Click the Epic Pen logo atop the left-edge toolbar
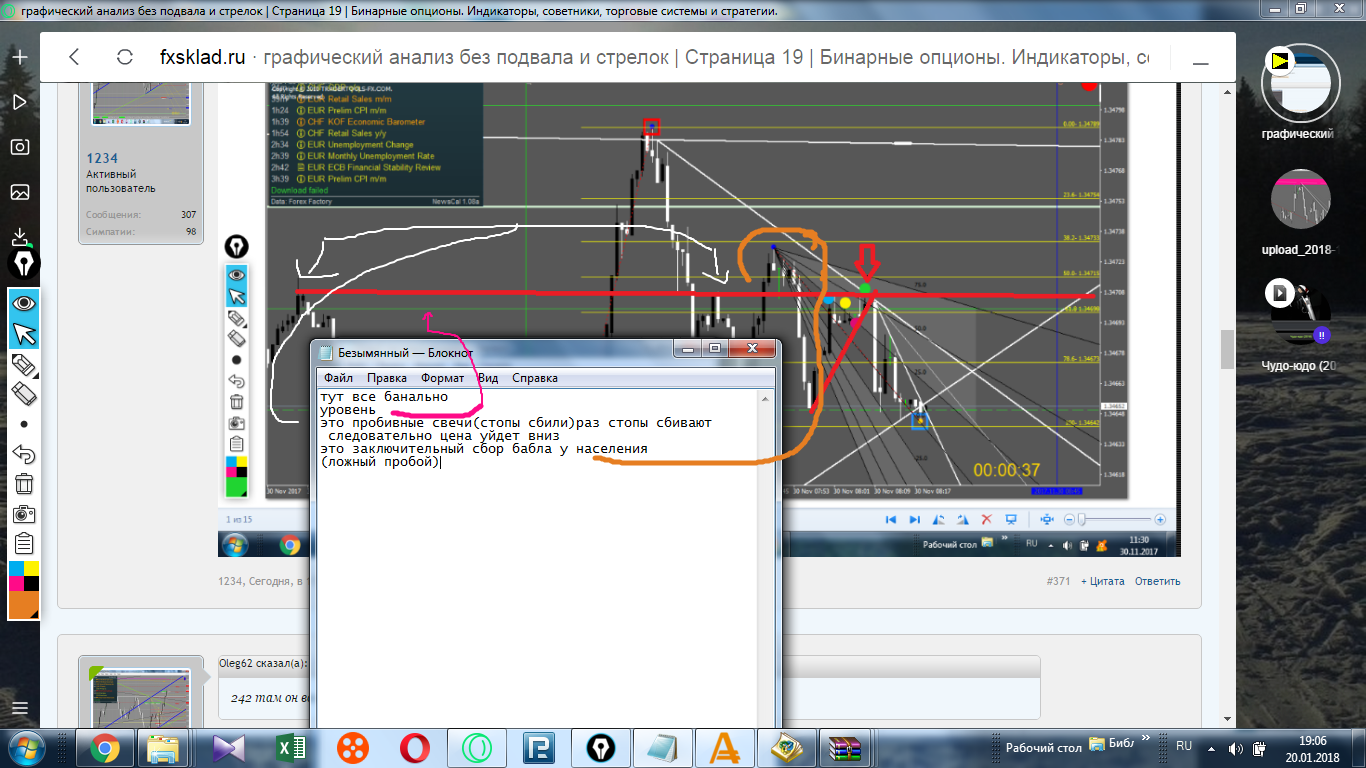 click(x=23, y=264)
